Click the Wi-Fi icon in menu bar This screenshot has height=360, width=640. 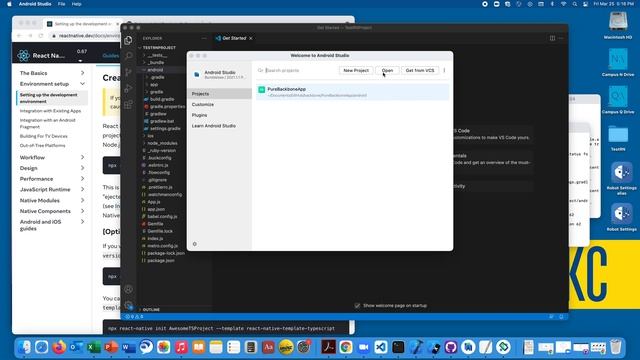tap(563, 4)
